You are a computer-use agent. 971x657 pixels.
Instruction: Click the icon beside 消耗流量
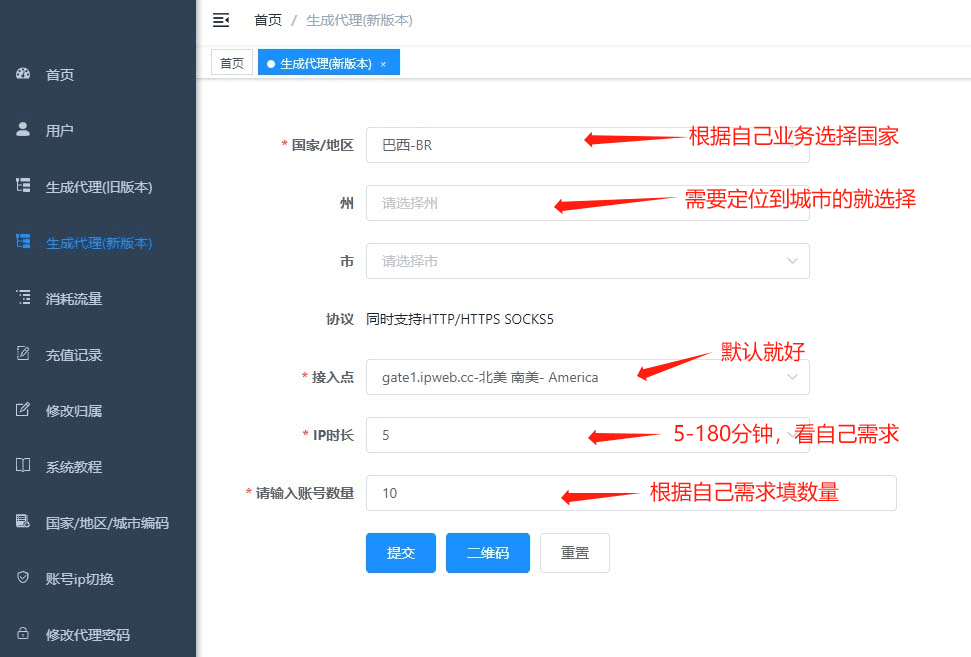coord(23,298)
